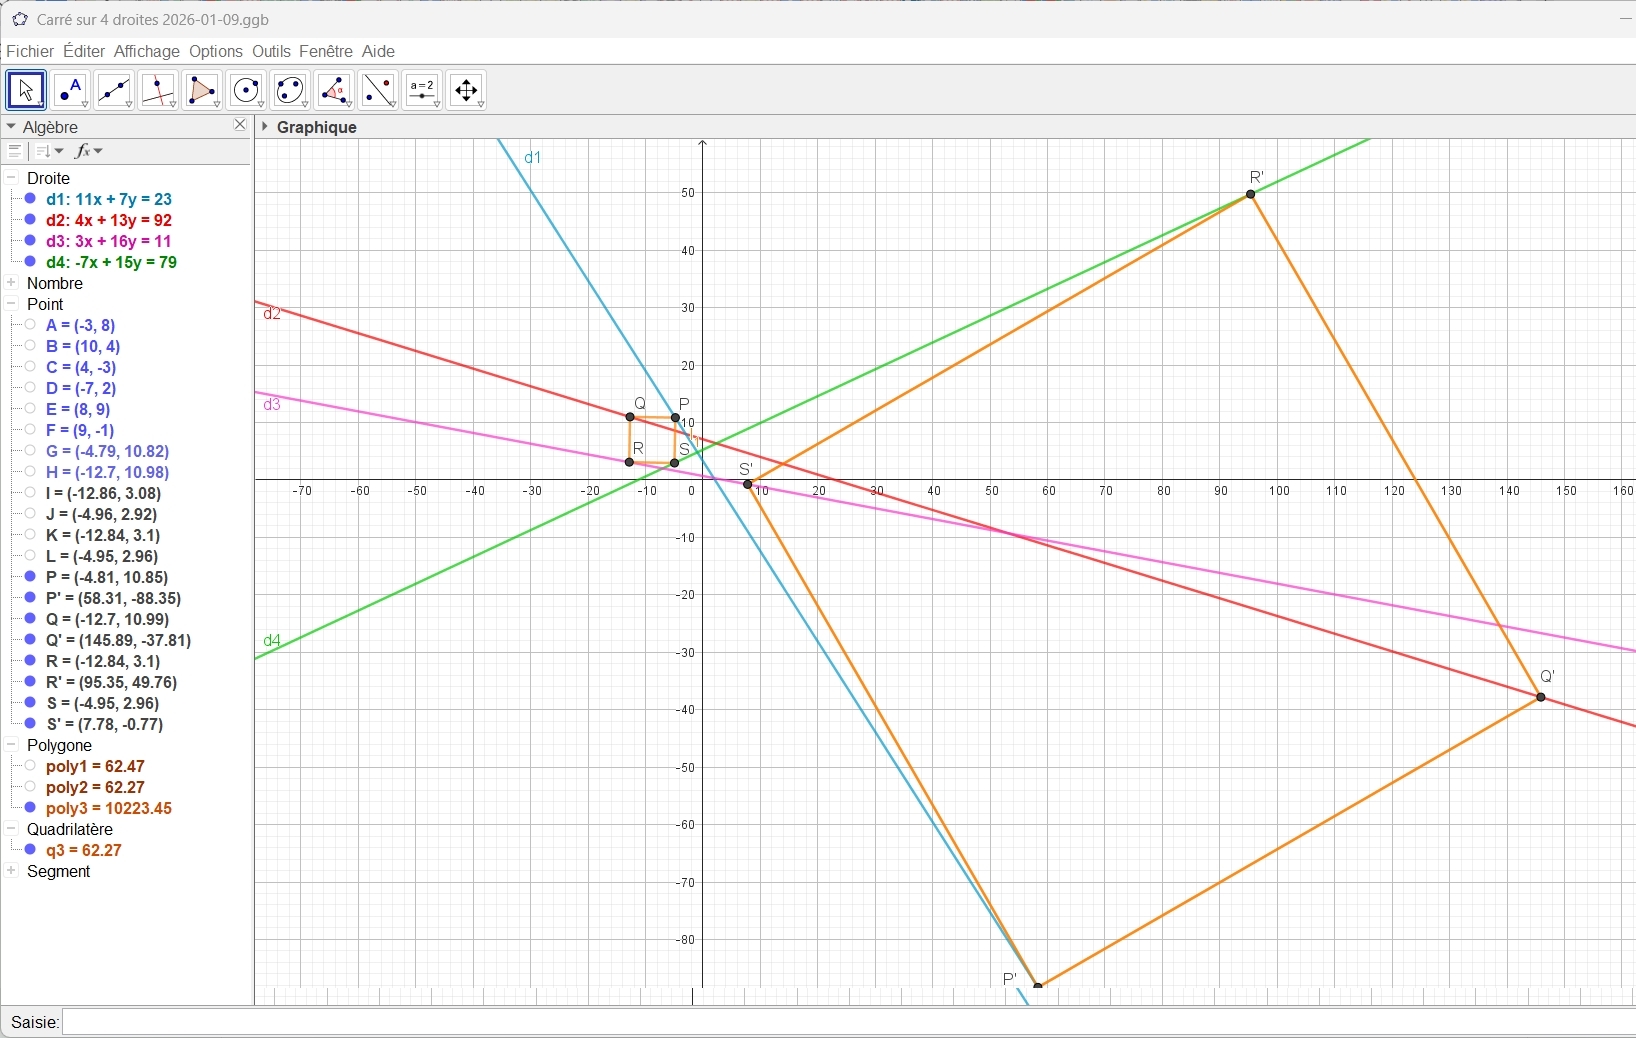Select the Slider a=2 tool
This screenshot has width=1636, height=1038.
[x=423, y=91]
